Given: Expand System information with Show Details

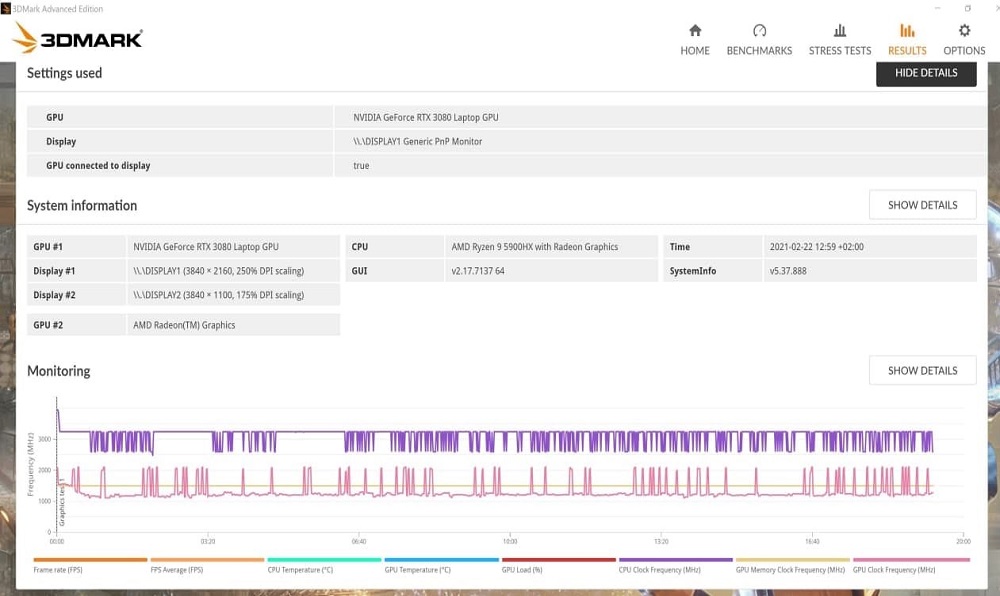Looking at the screenshot, I should [922, 205].
